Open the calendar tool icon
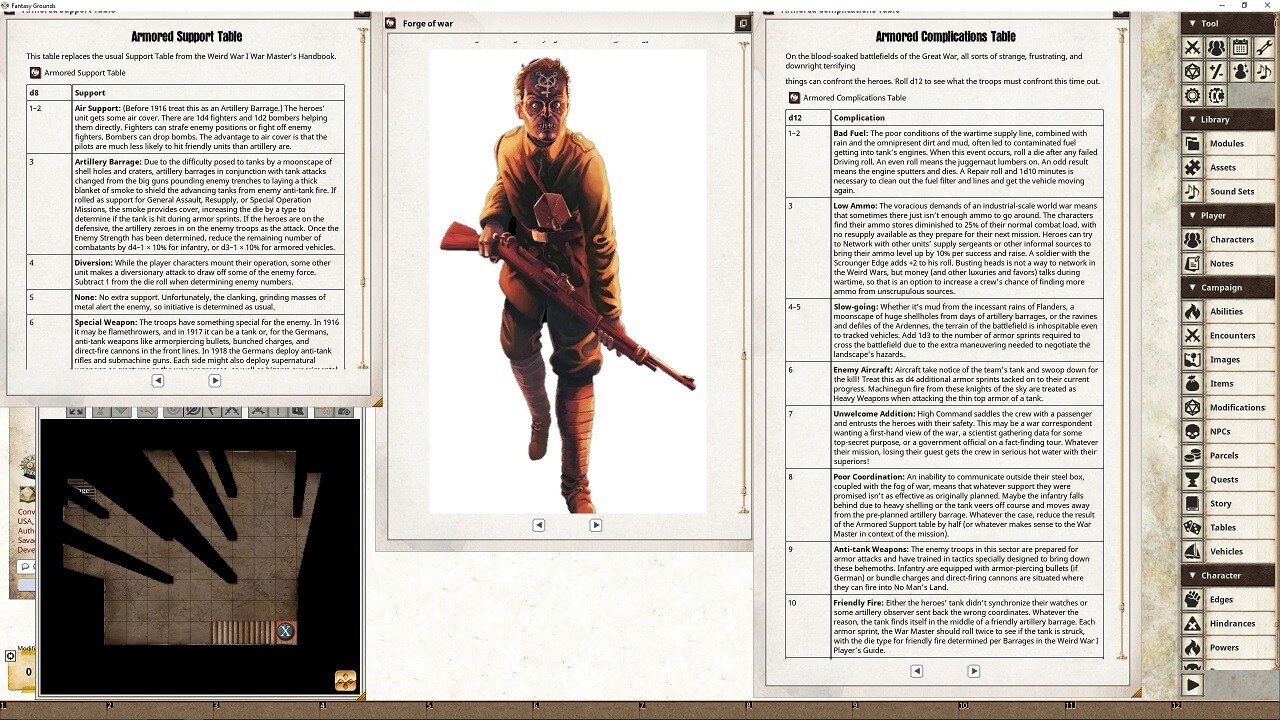1280x720 pixels. tap(1240, 47)
